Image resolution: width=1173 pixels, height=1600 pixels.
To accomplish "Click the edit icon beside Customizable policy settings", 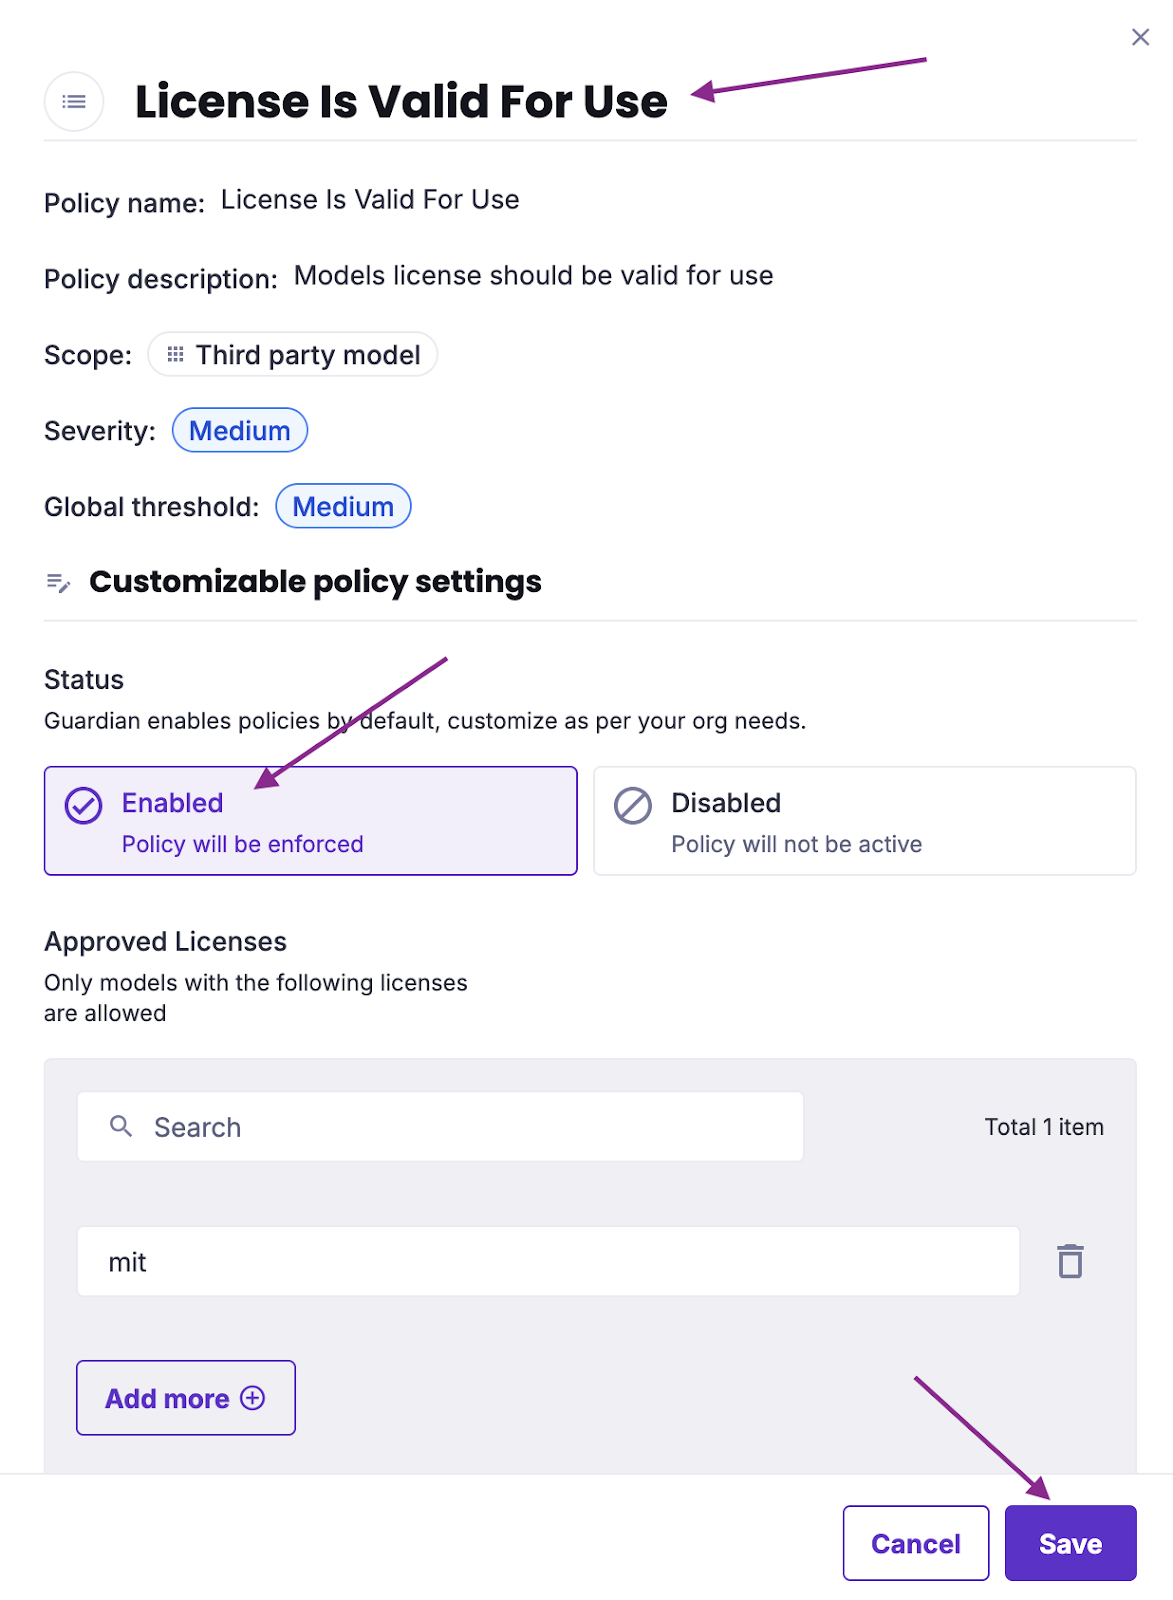I will [59, 582].
